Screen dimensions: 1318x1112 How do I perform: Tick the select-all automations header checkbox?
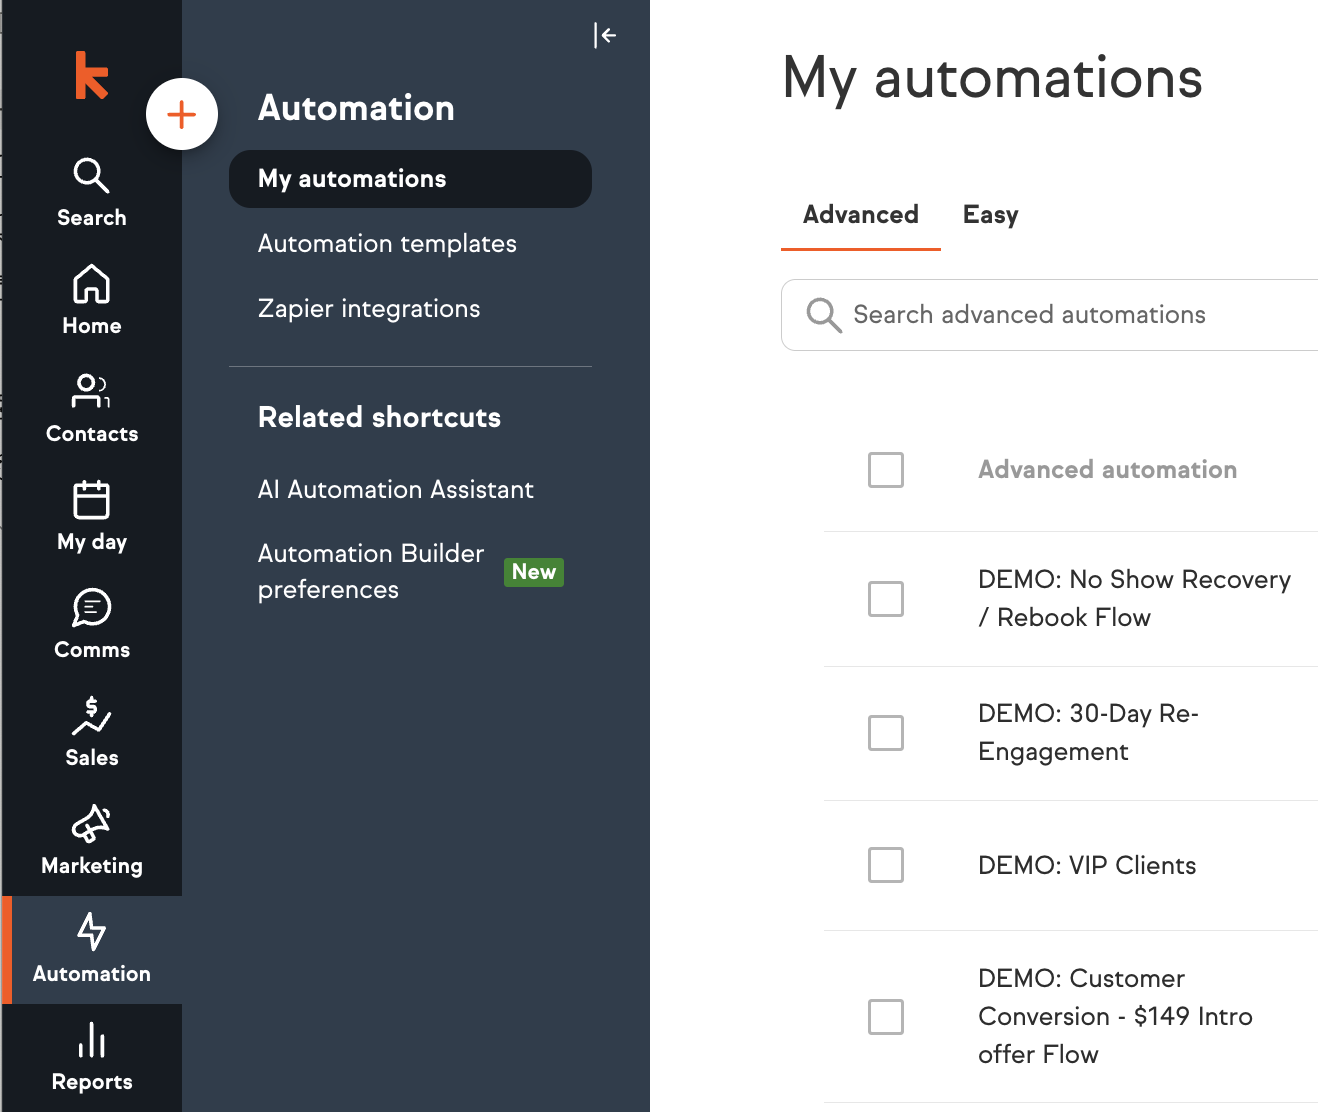pos(885,470)
